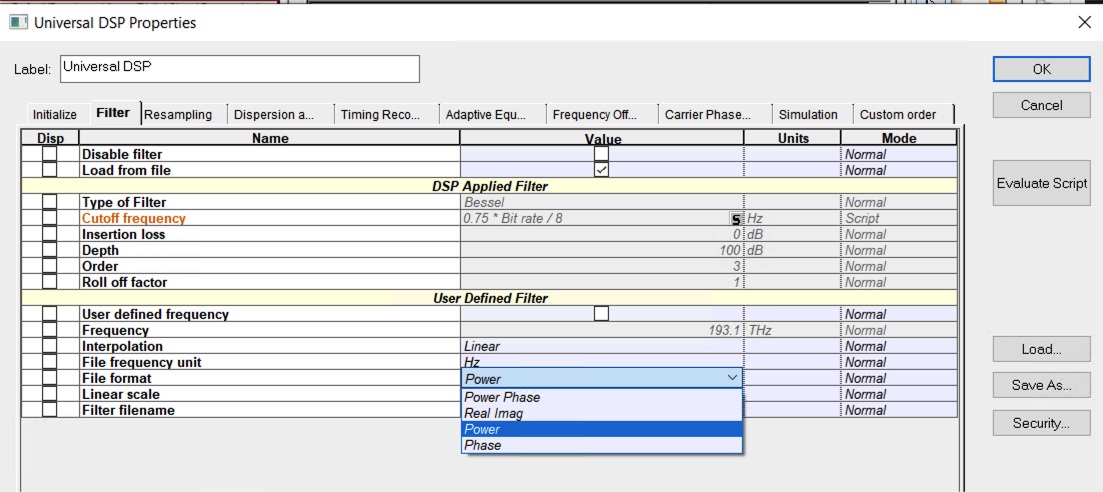The width and height of the screenshot is (1103, 492).
Task: Toggle Disp checkbox for Linear scale
Action: coord(49,394)
